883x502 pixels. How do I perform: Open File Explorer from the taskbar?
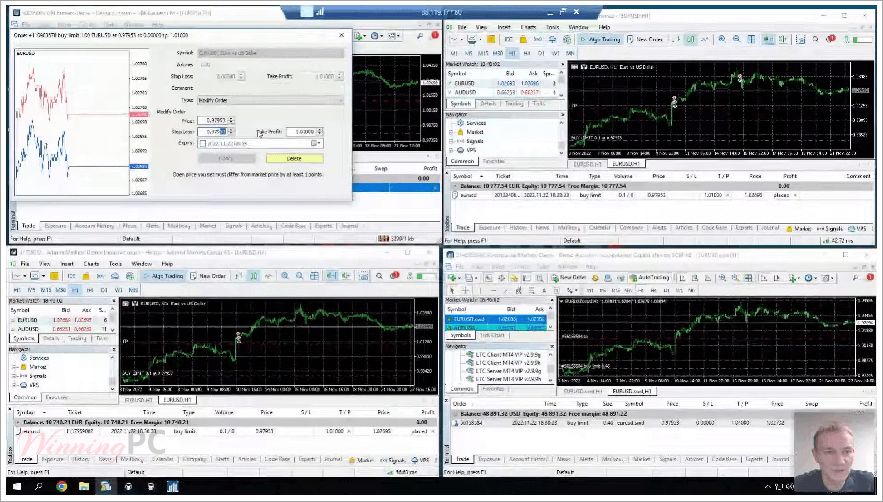(x=84, y=486)
